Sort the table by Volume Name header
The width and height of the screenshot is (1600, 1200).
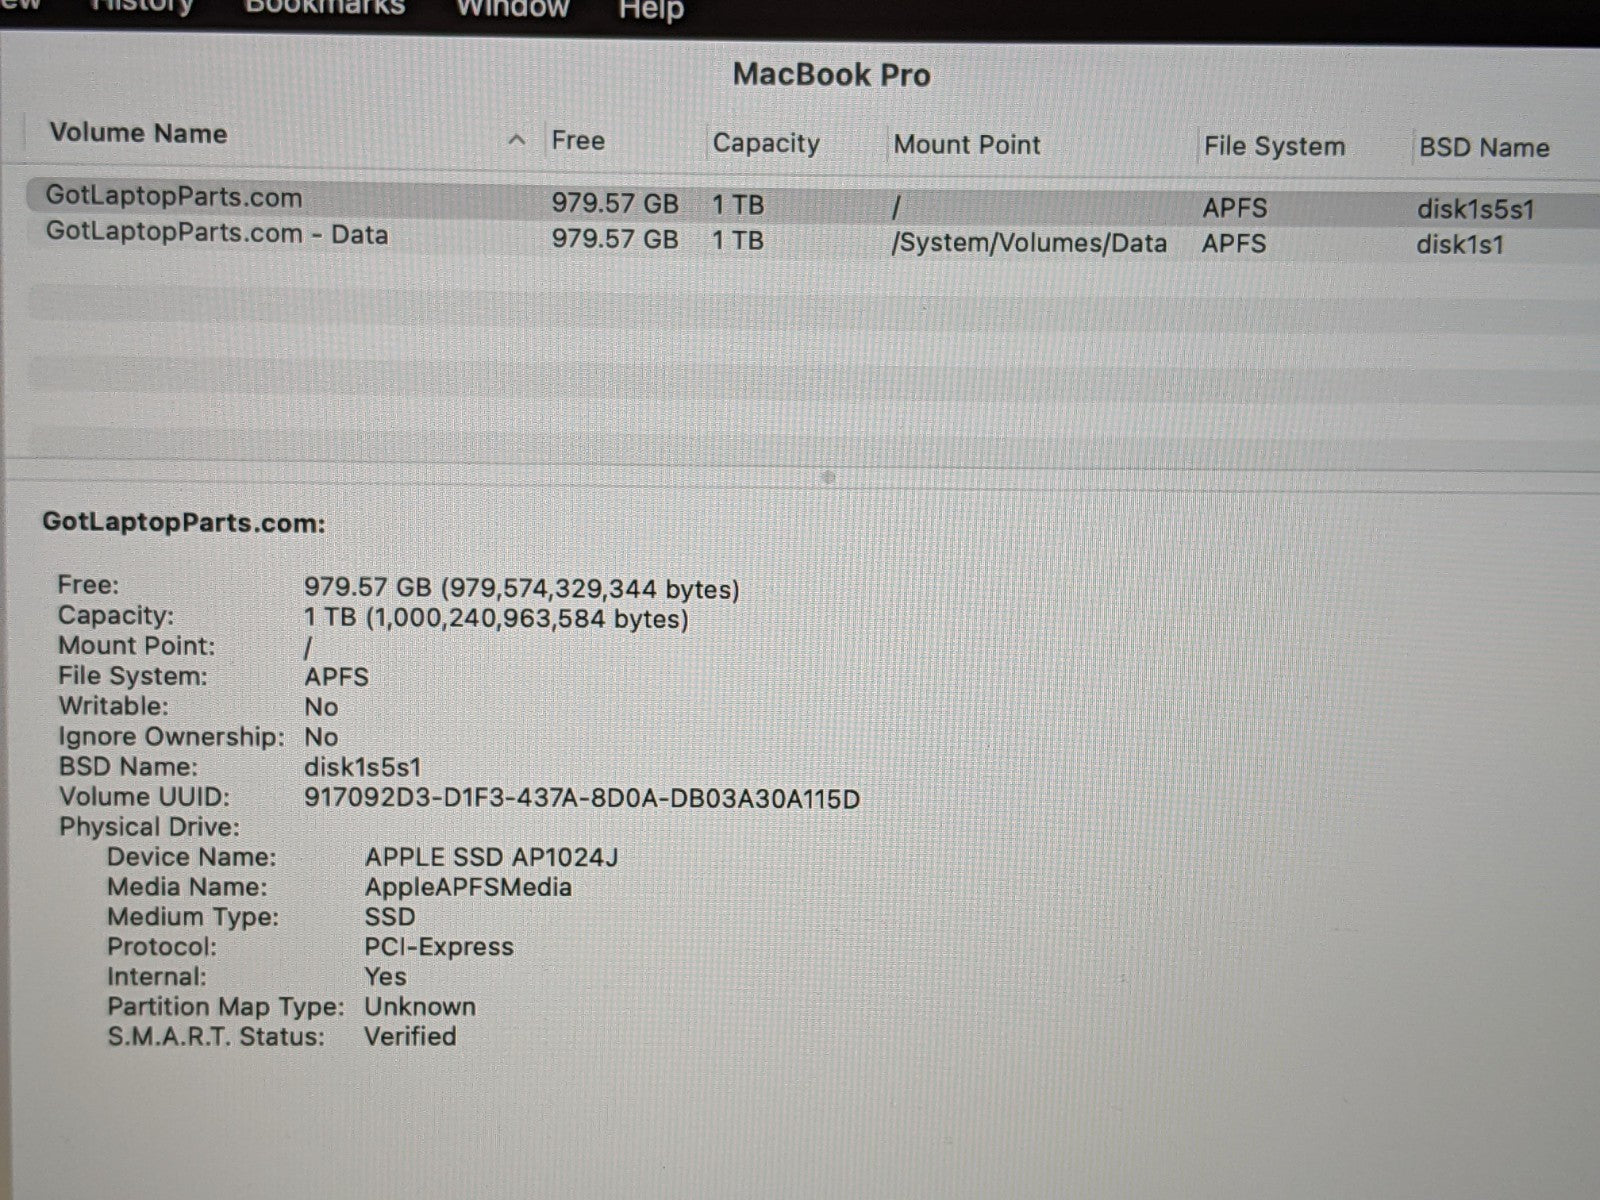click(139, 134)
